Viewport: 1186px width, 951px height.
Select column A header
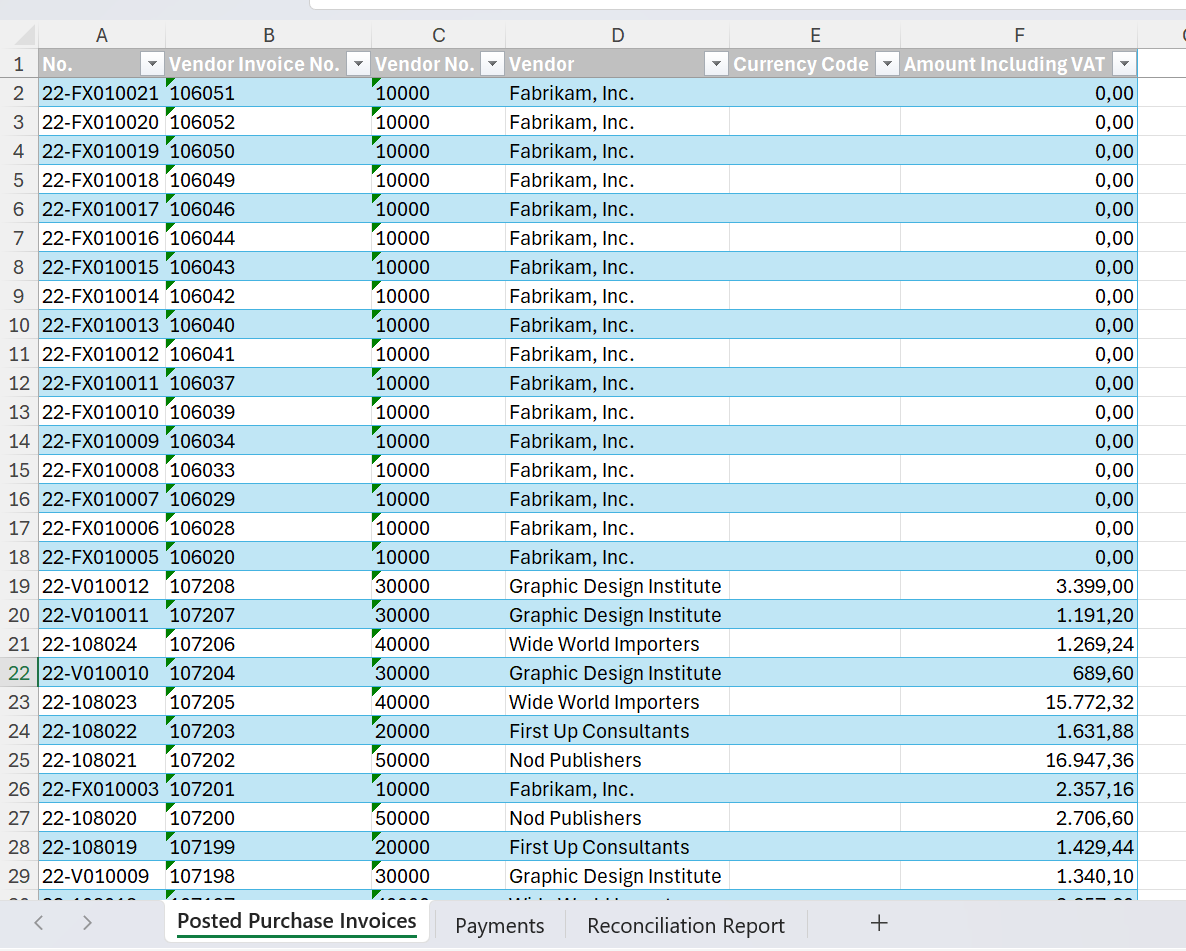click(102, 36)
